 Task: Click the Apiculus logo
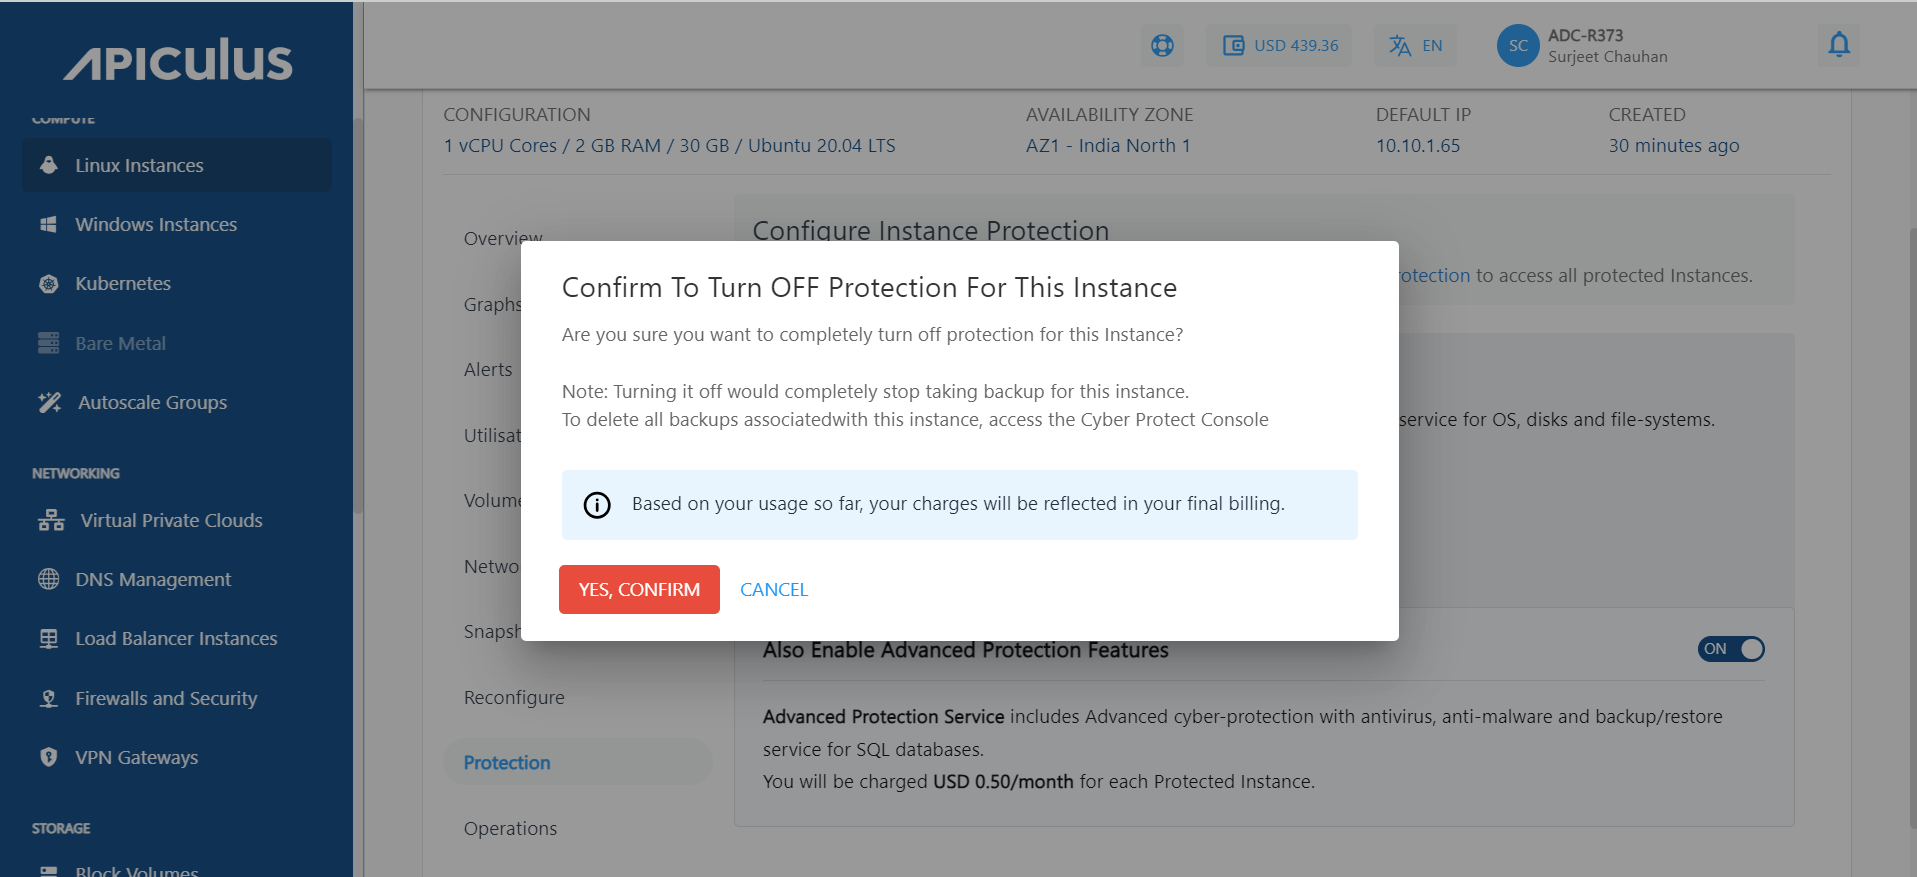coord(180,61)
